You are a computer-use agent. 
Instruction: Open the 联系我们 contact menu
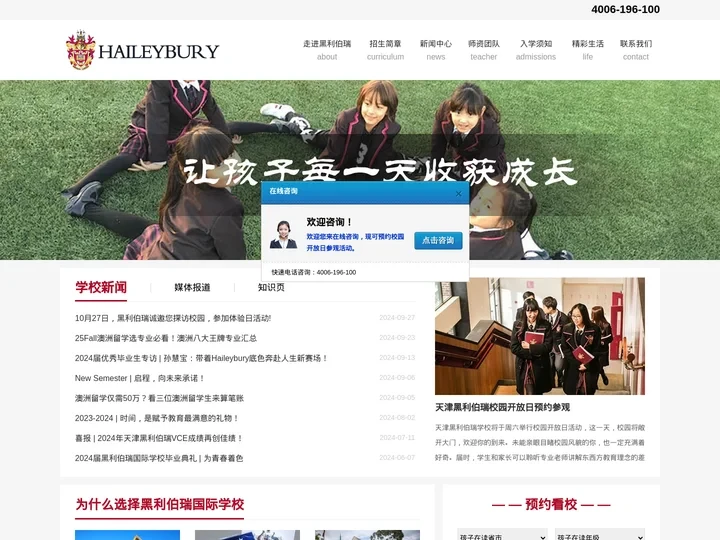(x=636, y=50)
